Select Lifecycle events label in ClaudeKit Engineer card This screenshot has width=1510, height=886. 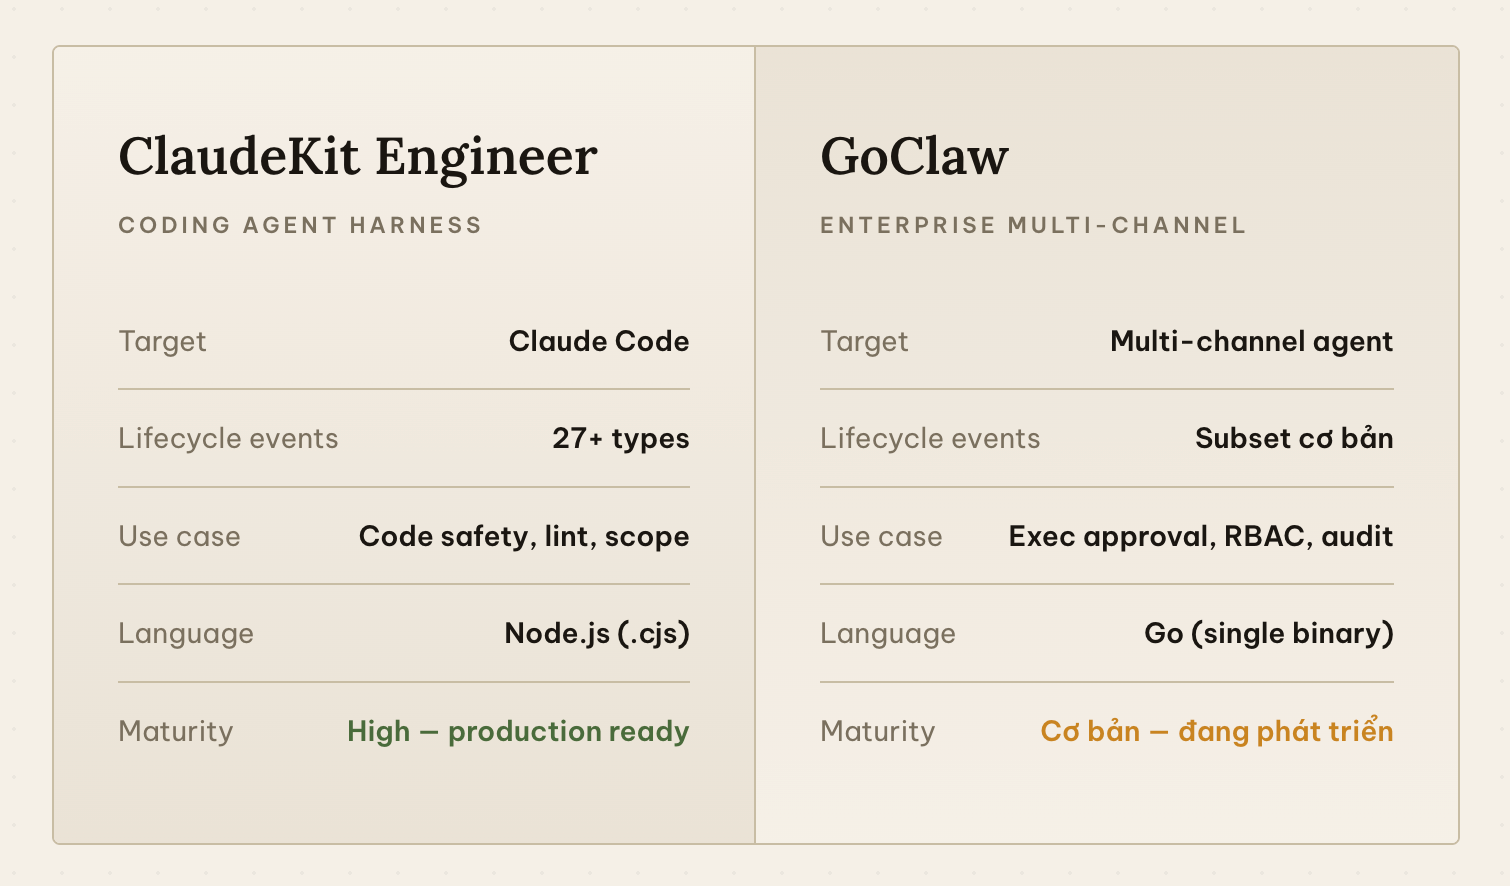[228, 439]
